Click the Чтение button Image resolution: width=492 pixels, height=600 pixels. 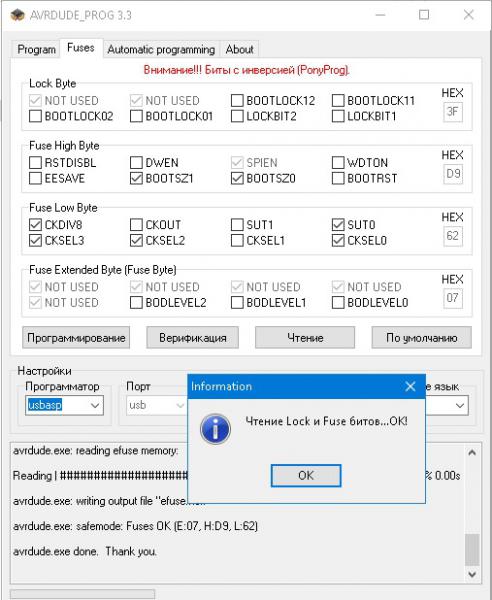coord(305,338)
